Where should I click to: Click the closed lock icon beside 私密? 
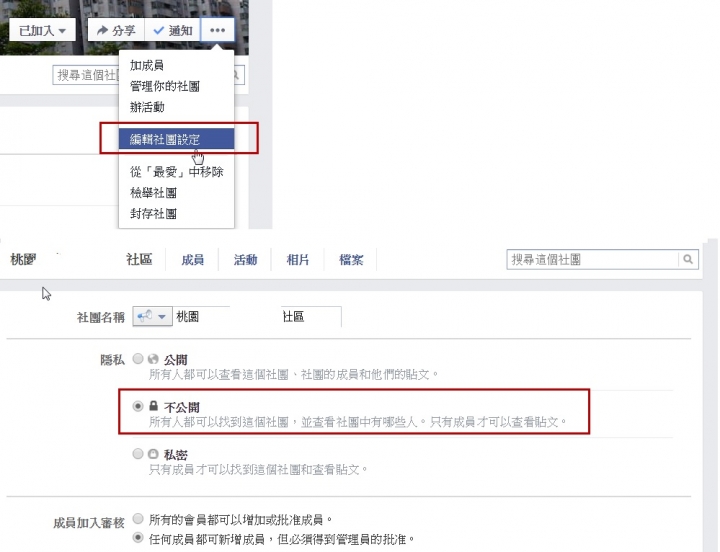pyautogui.click(x=153, y=454)
